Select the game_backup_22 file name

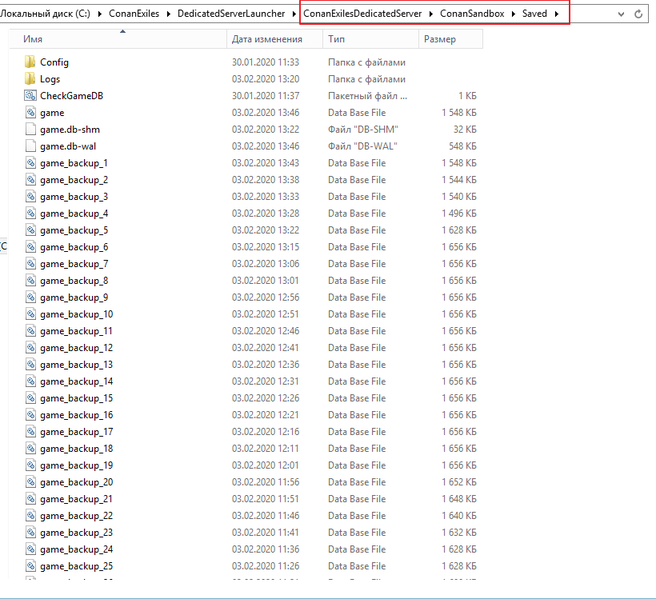click(77, 516)
